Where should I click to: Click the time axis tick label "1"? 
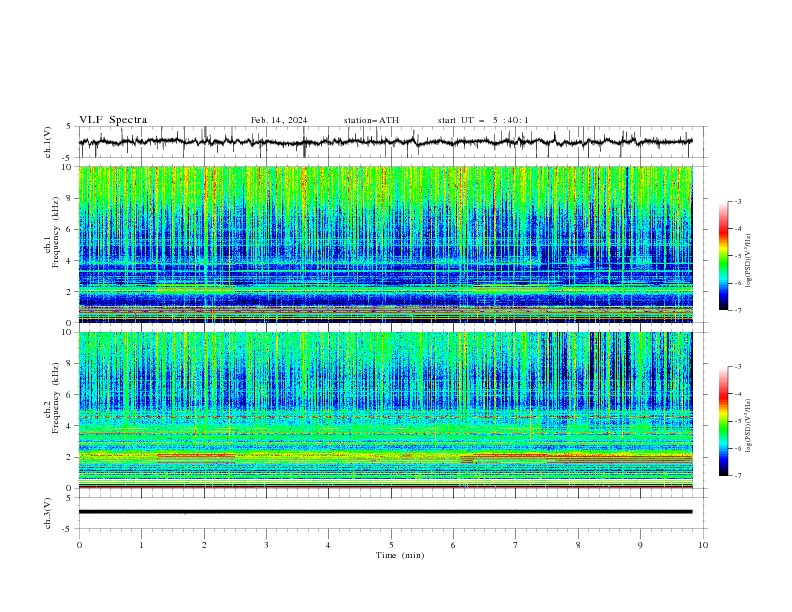pyautogui.click(x=141, y=545)
